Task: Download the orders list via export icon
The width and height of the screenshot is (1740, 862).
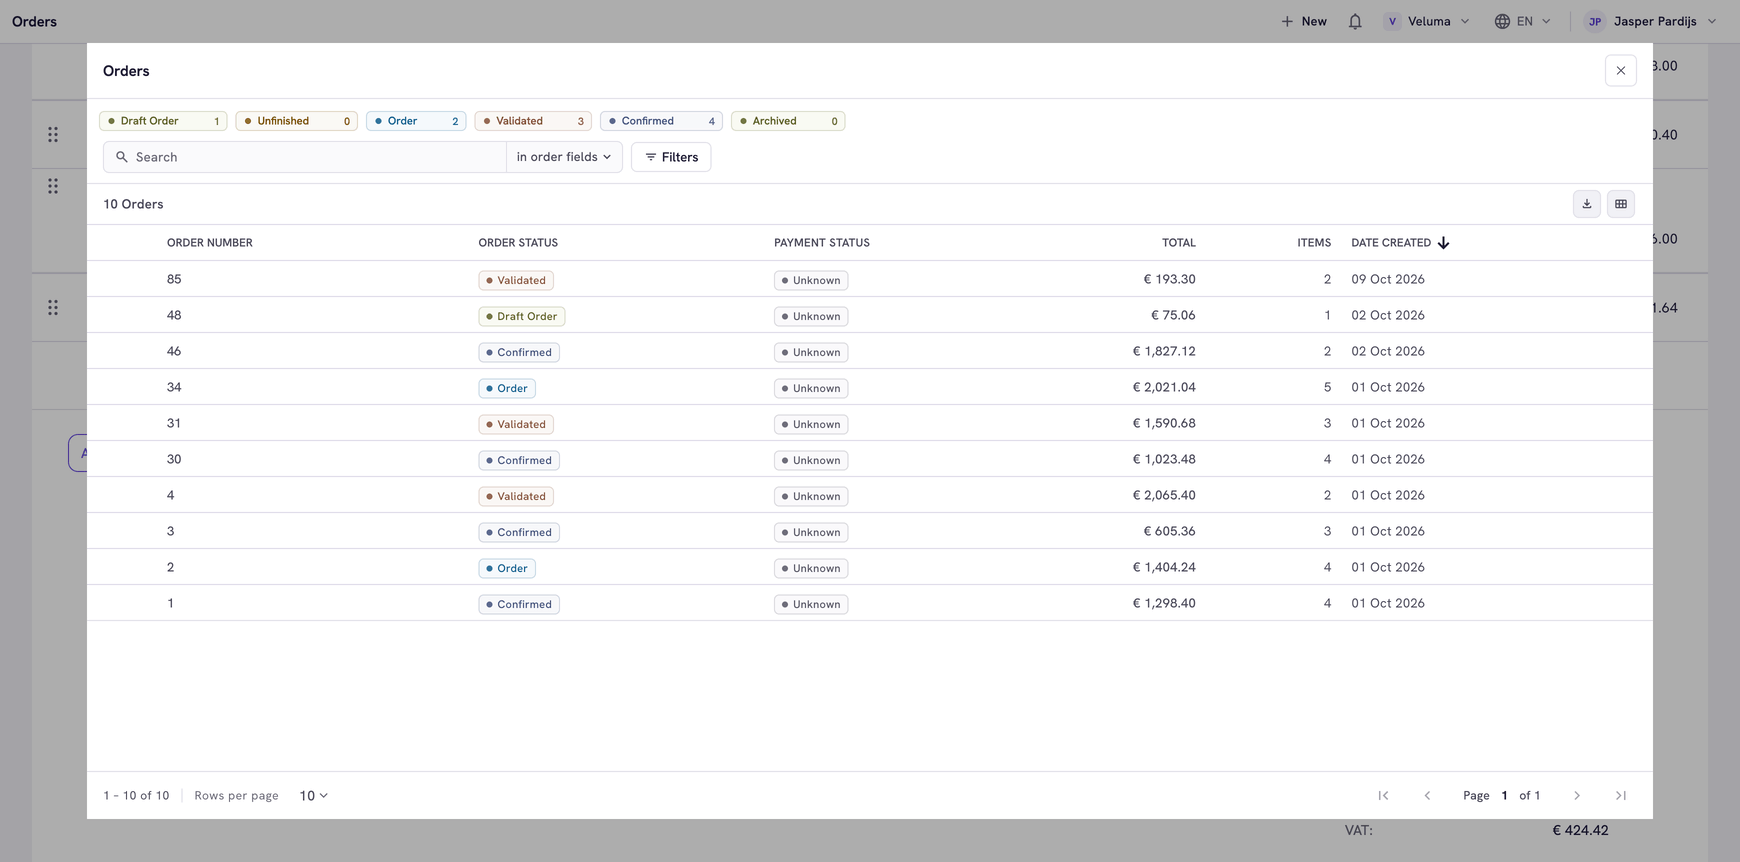Action: point(1587,204)
